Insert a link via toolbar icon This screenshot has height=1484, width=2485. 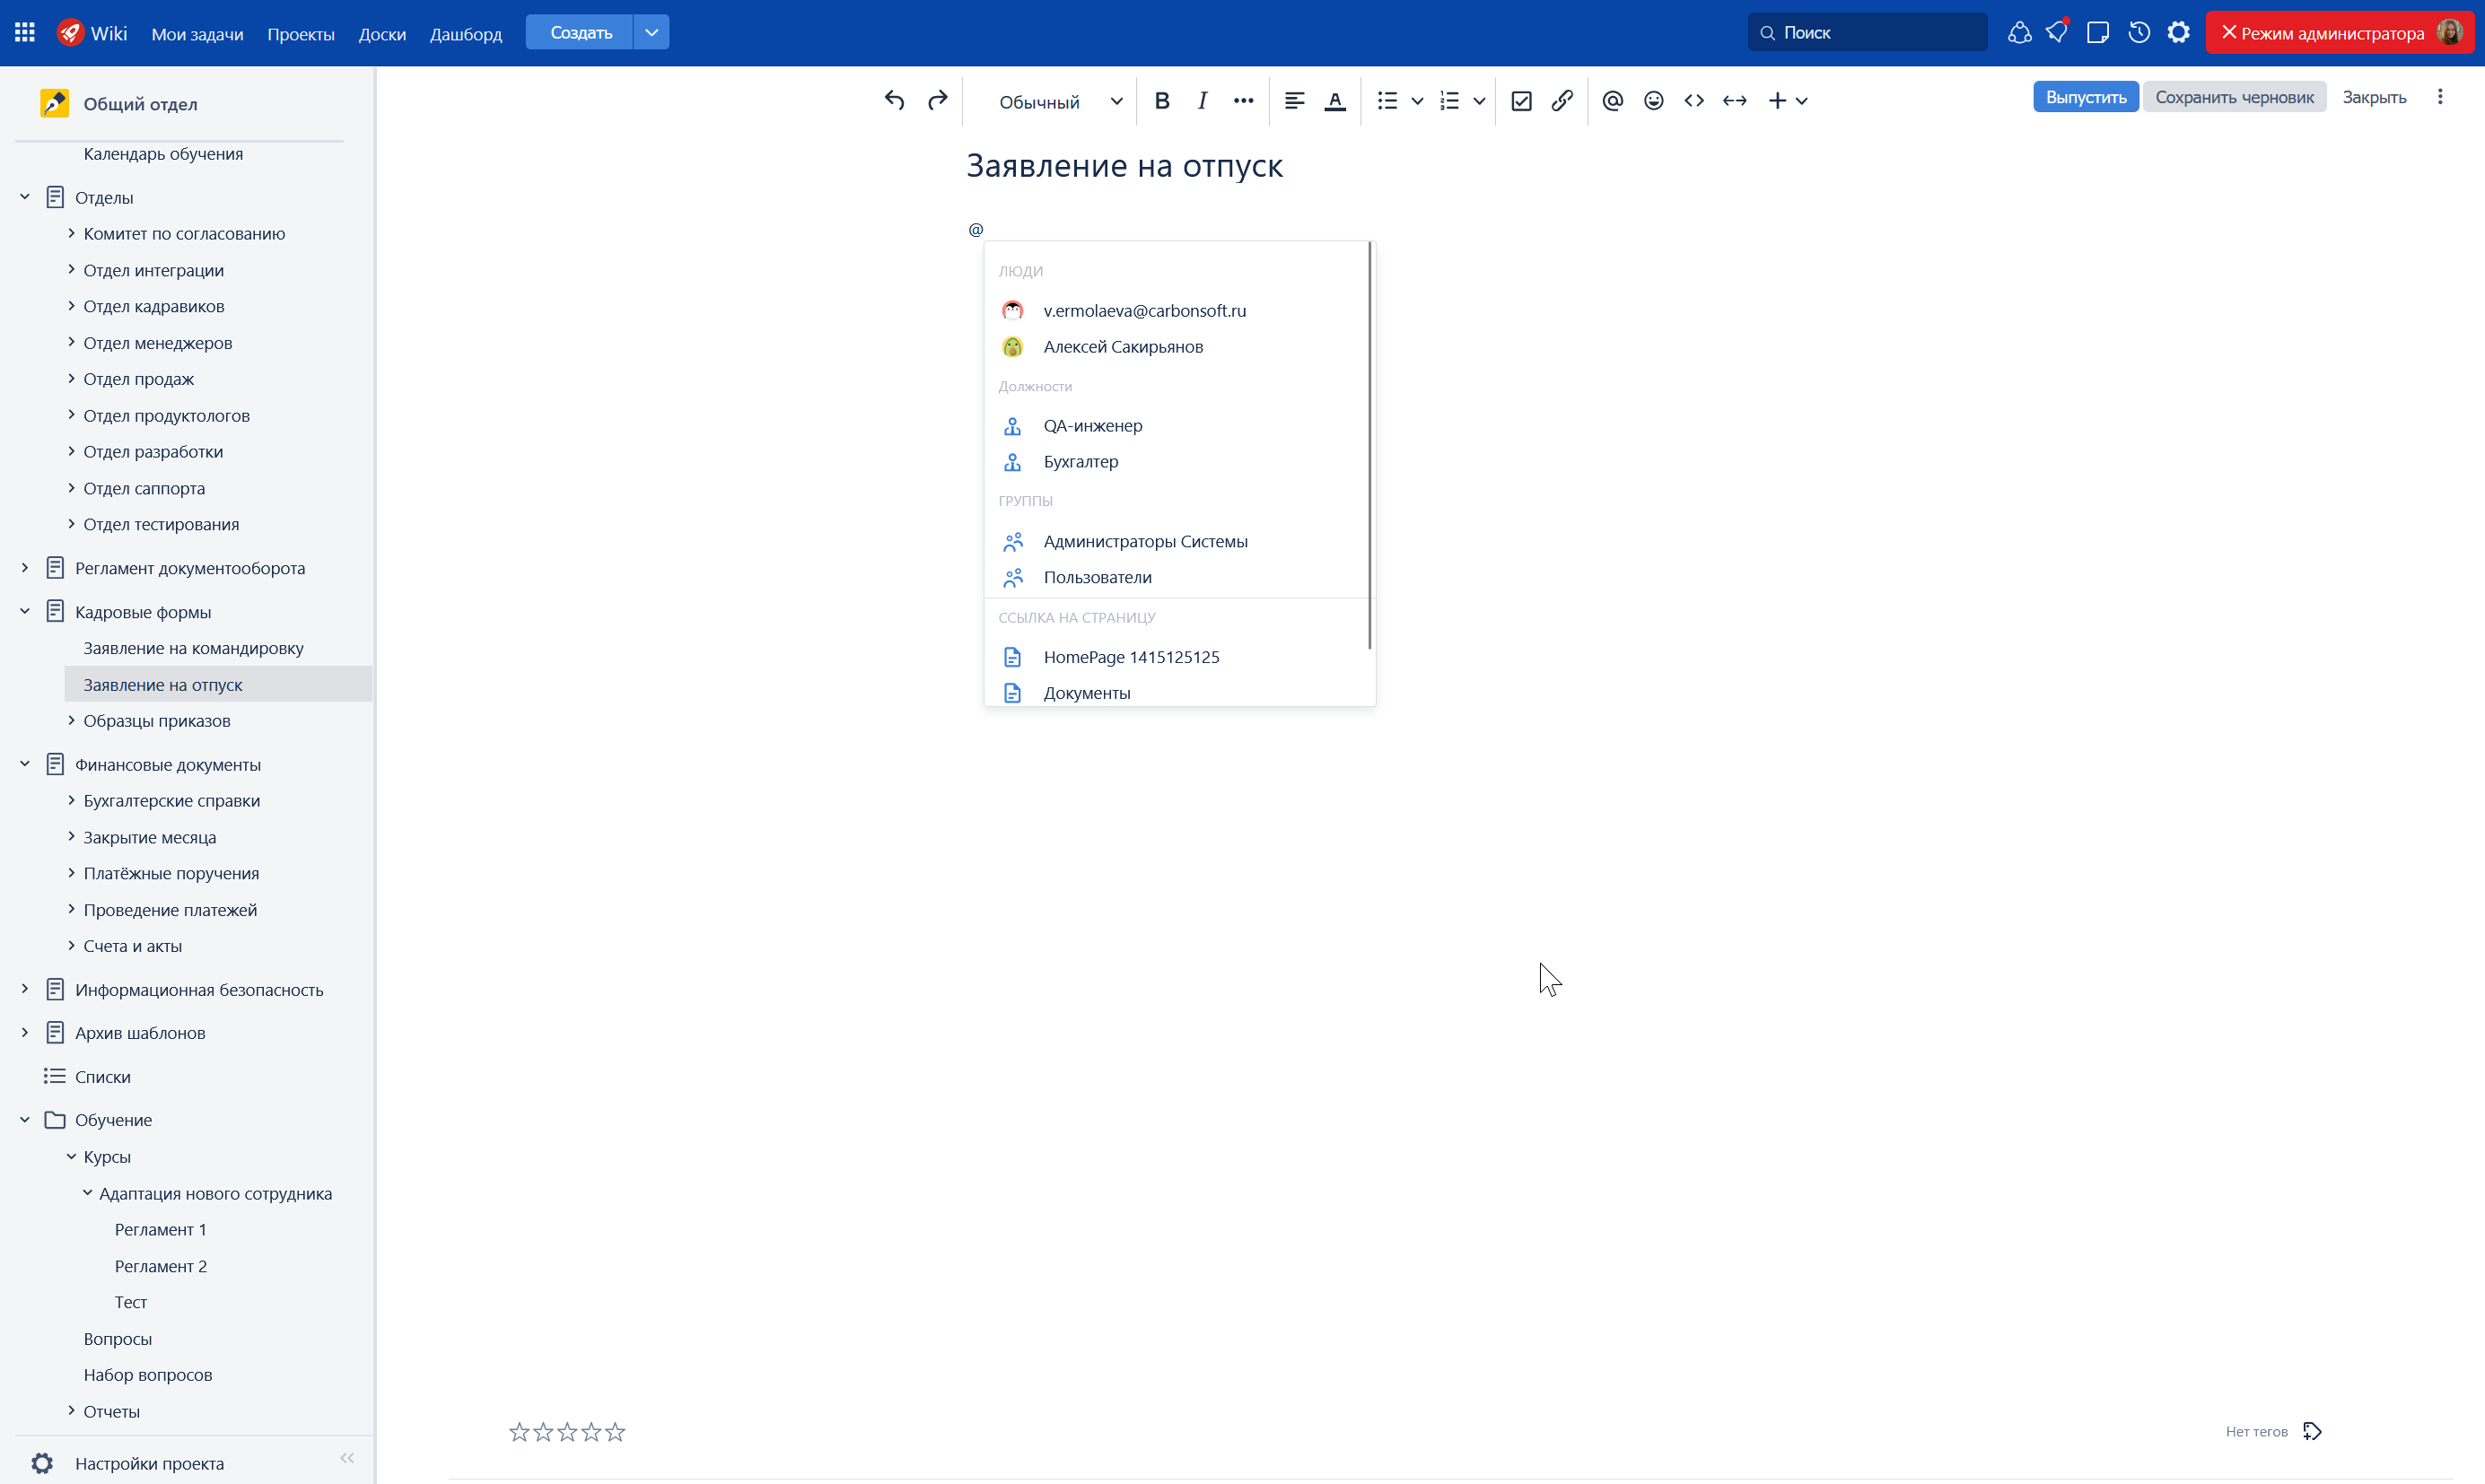click(1562, 100)
